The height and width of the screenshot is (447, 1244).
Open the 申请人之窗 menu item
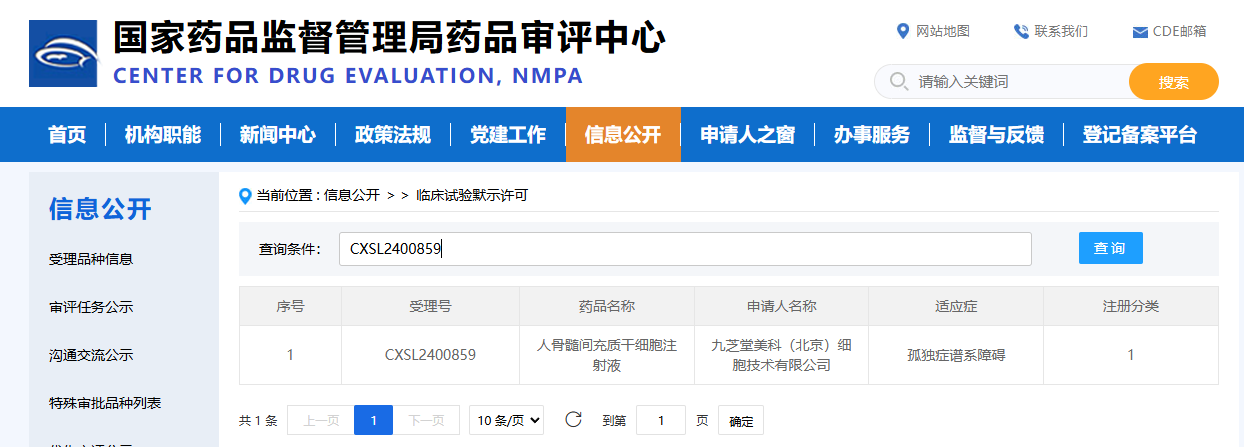pyautogui.click(x=747, y=135)
